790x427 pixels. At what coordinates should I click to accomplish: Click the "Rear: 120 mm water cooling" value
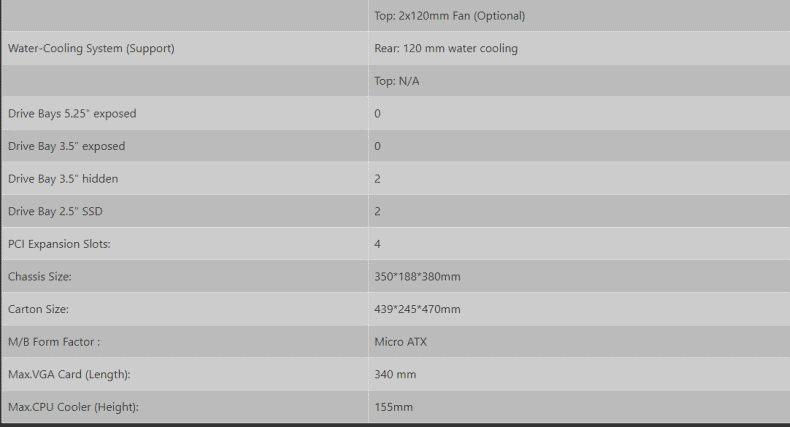[446, 48]
